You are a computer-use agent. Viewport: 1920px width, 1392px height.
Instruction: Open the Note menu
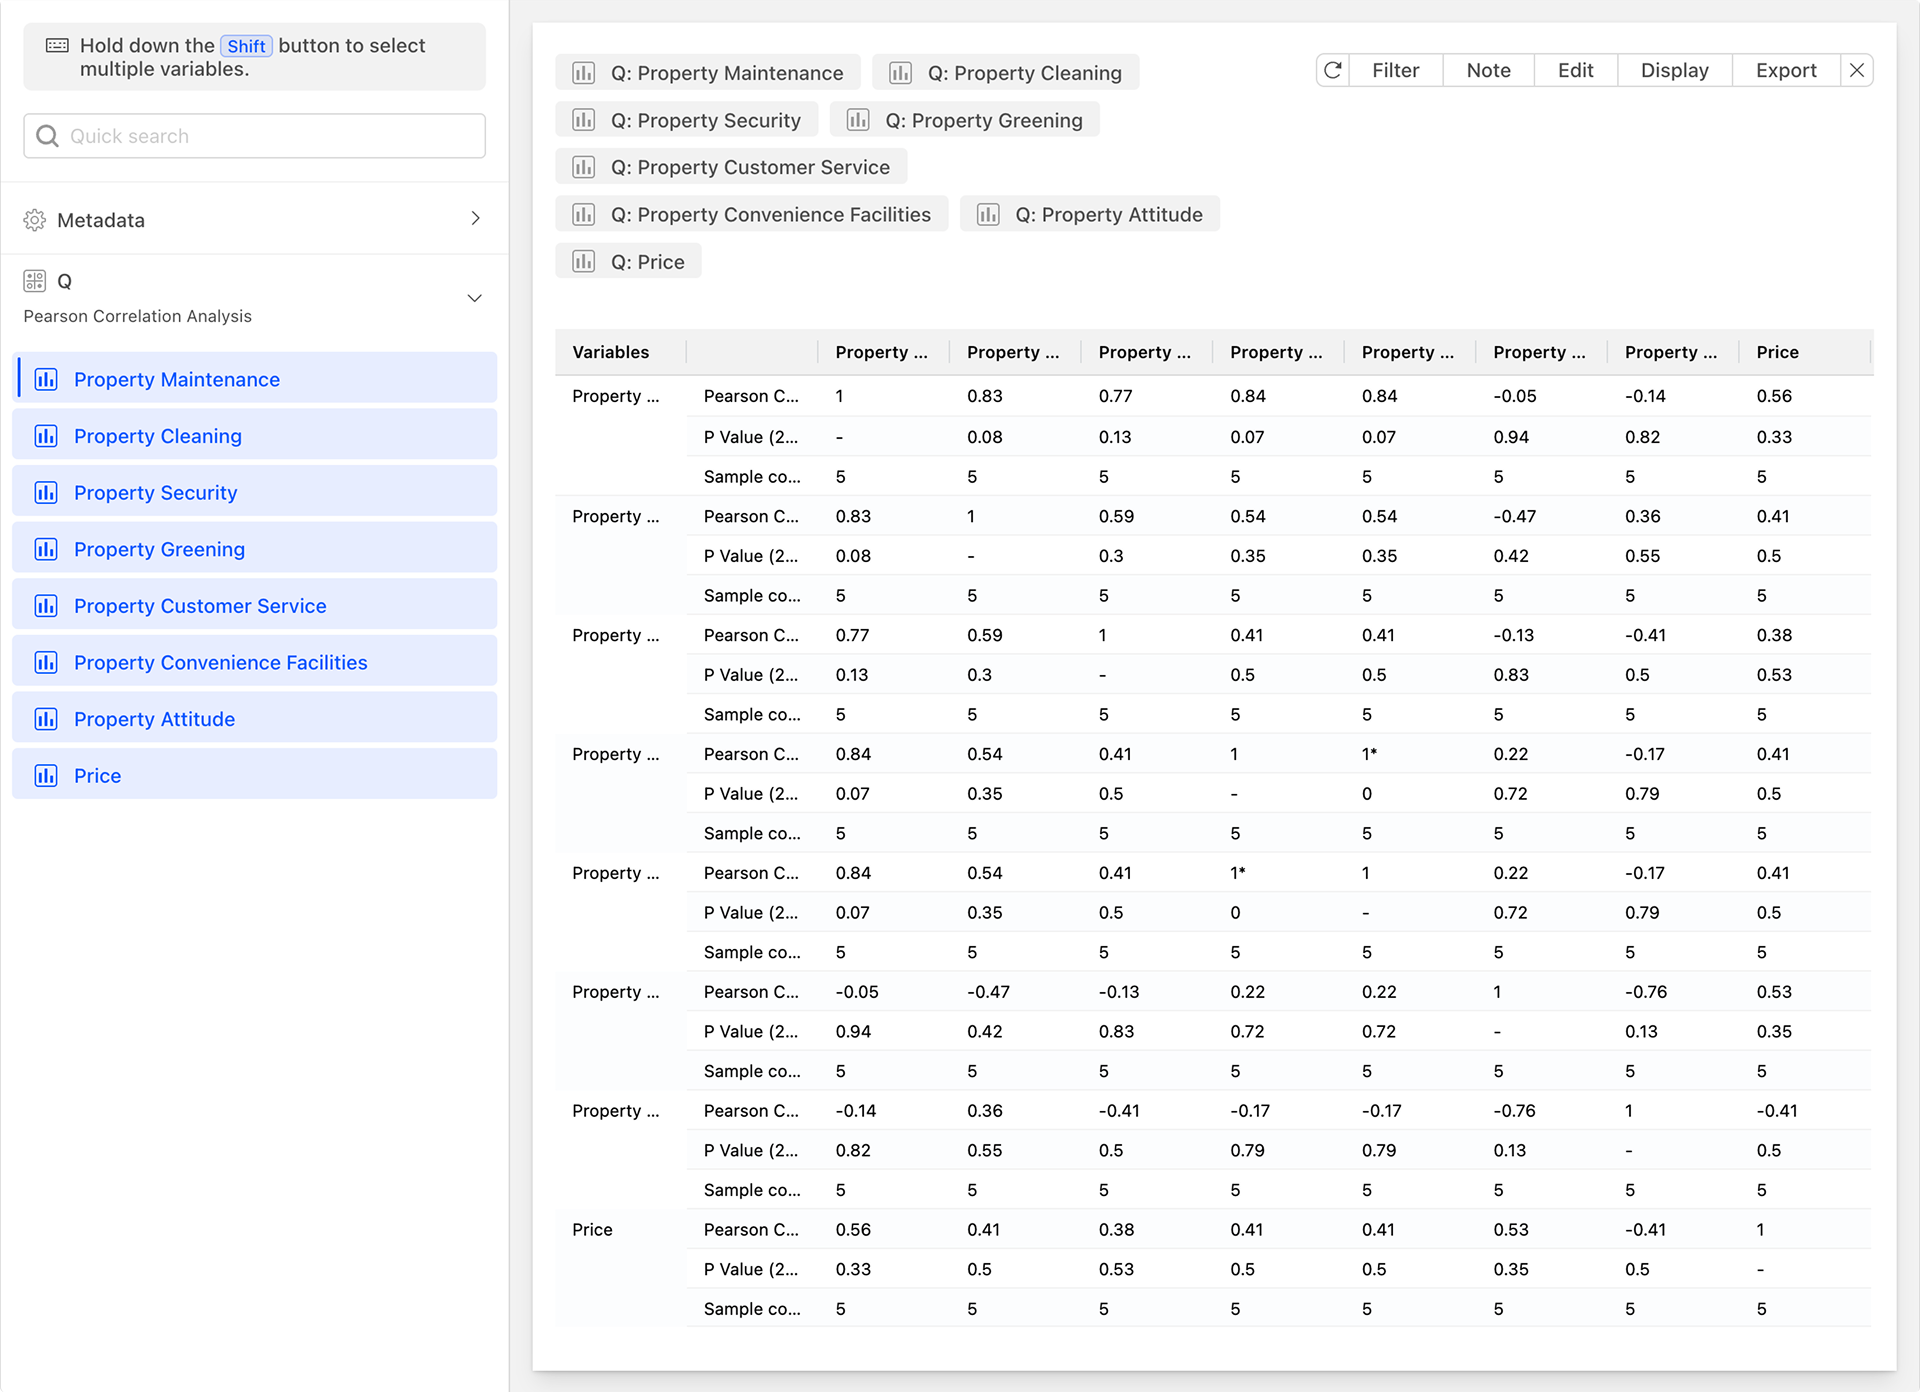1488,71
